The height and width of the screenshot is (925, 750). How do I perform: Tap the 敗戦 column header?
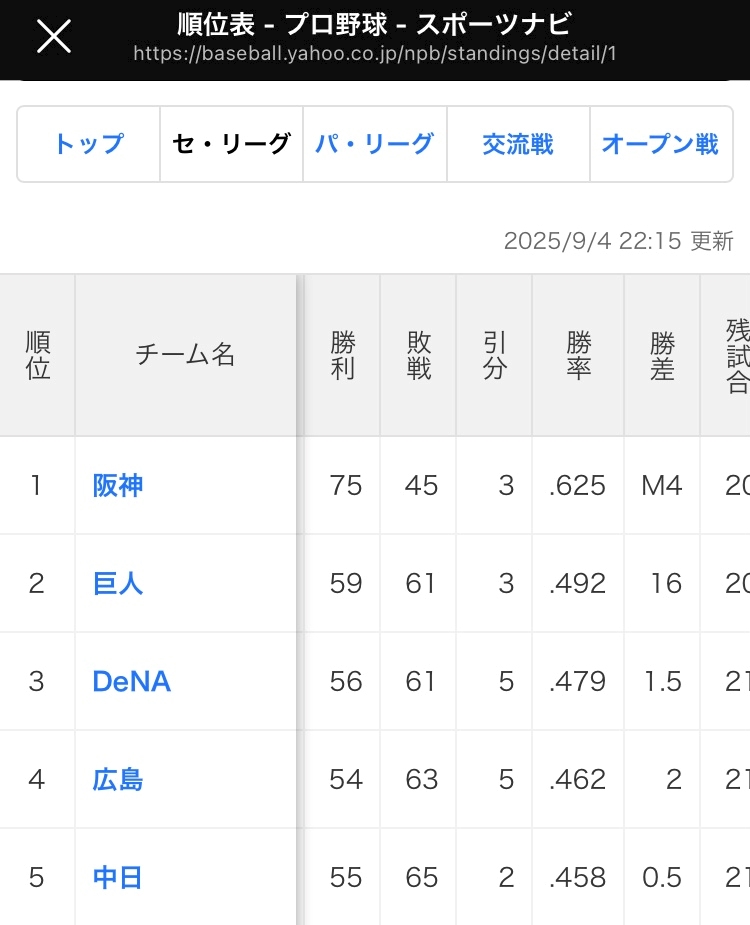[x=419, y=356]
